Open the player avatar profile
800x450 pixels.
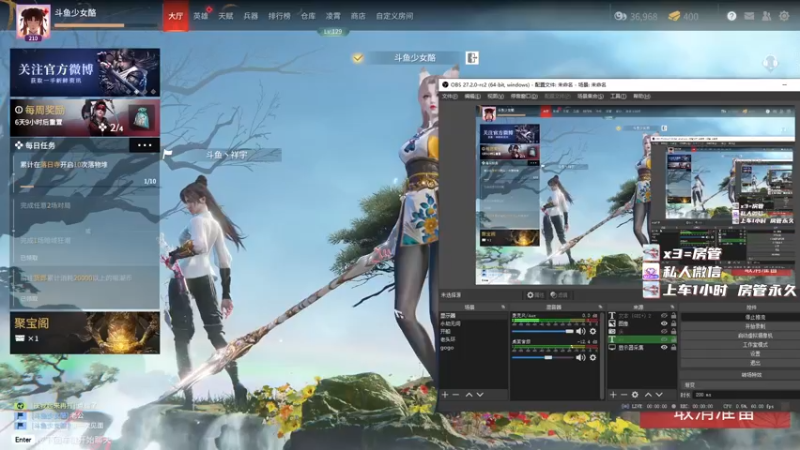pos(33,22)
